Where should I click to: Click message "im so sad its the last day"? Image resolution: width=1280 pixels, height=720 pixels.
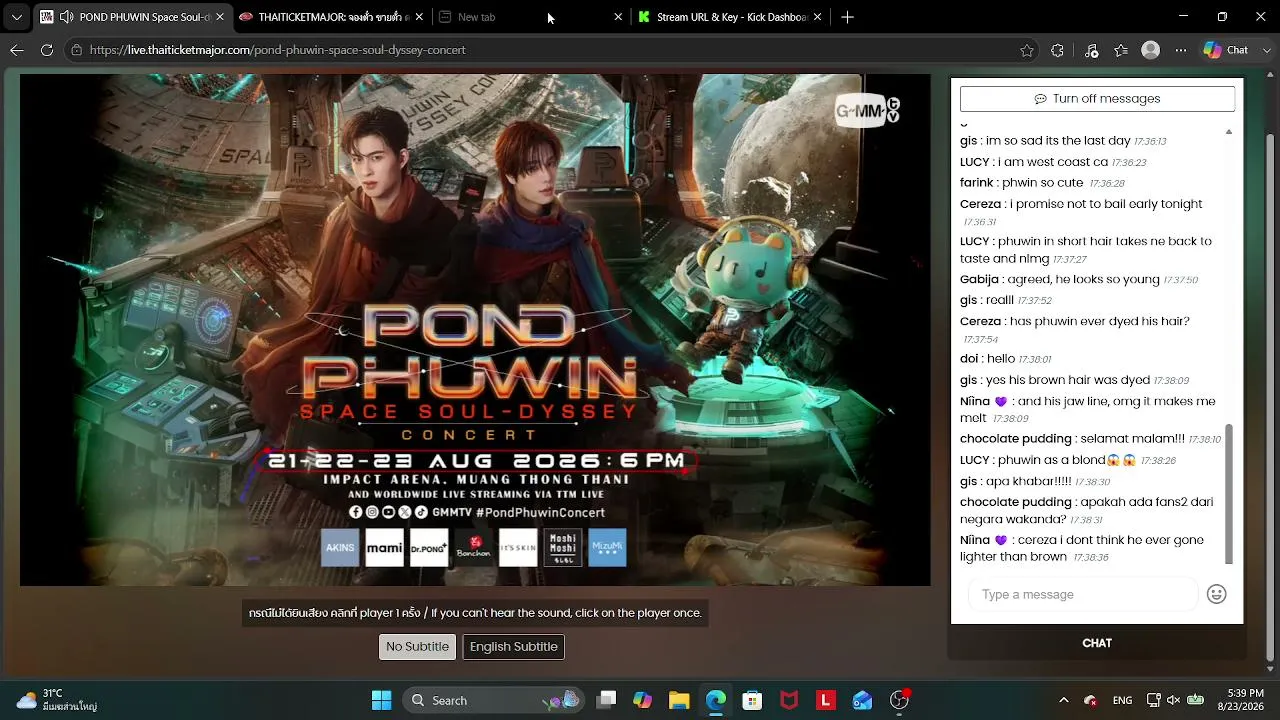tap(1058, 141)
